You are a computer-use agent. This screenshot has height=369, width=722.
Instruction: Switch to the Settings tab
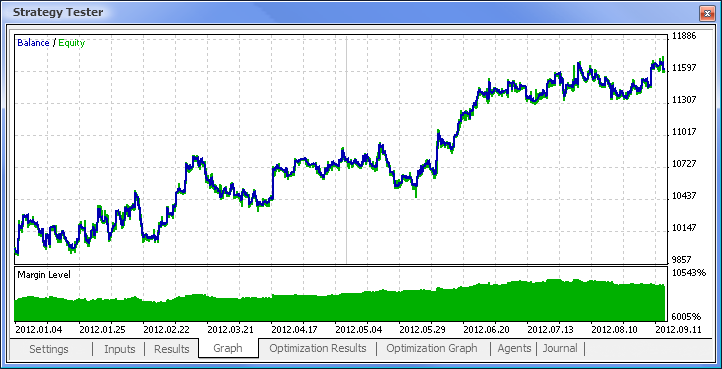pos(49,349)
